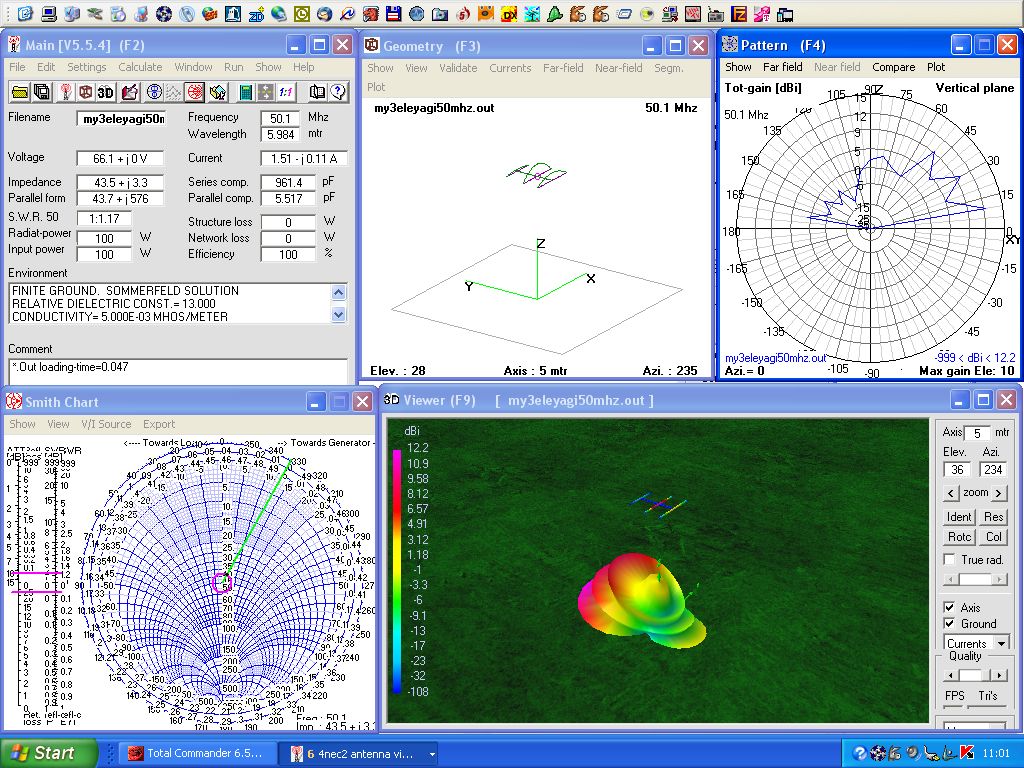Uncheck the Axis checkbox in 3D viewer
Screen dimensions: 1024x768
(x=950, y=608)
